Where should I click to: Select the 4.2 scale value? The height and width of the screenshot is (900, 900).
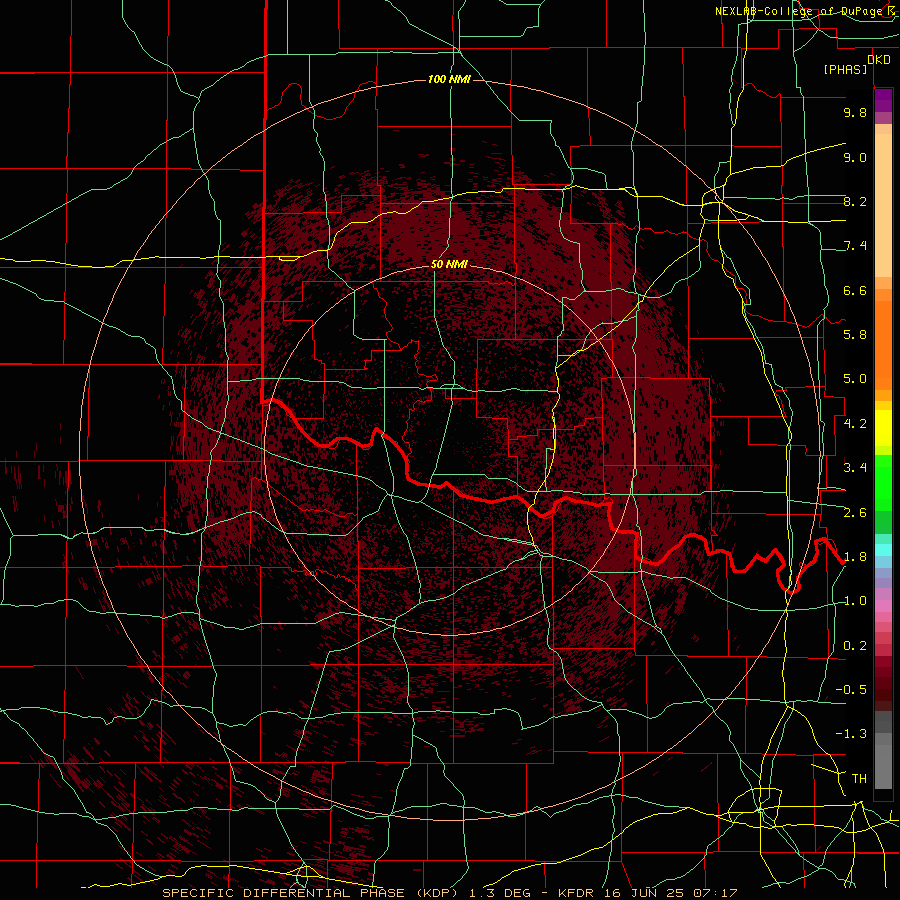click(855, 424)
